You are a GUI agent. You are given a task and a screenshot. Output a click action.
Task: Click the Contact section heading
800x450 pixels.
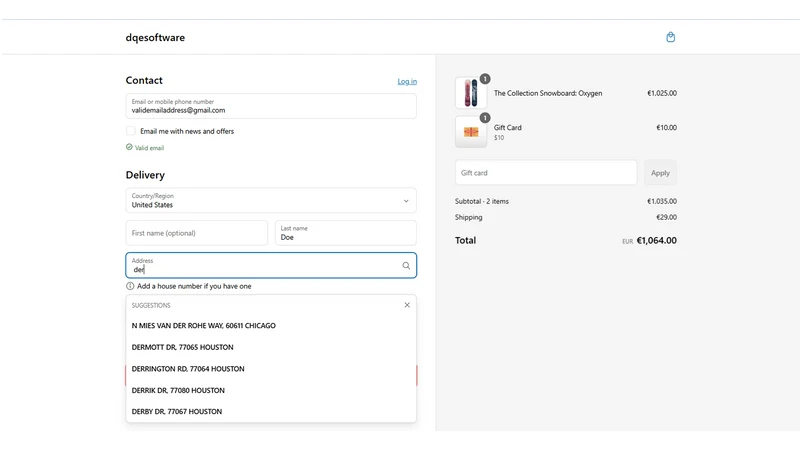(144, 81)
